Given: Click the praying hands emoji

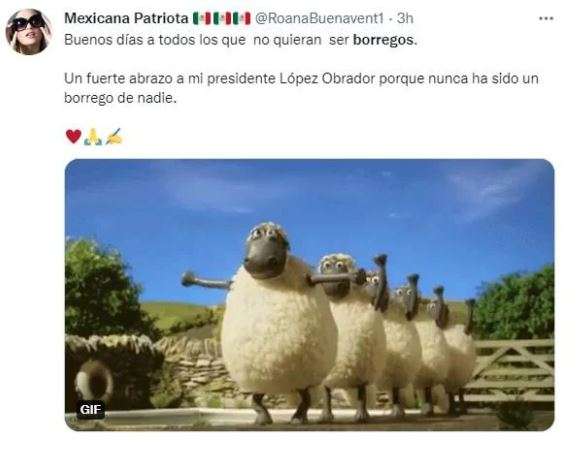Looking at the screenshot, I should (x=93, y=136).
